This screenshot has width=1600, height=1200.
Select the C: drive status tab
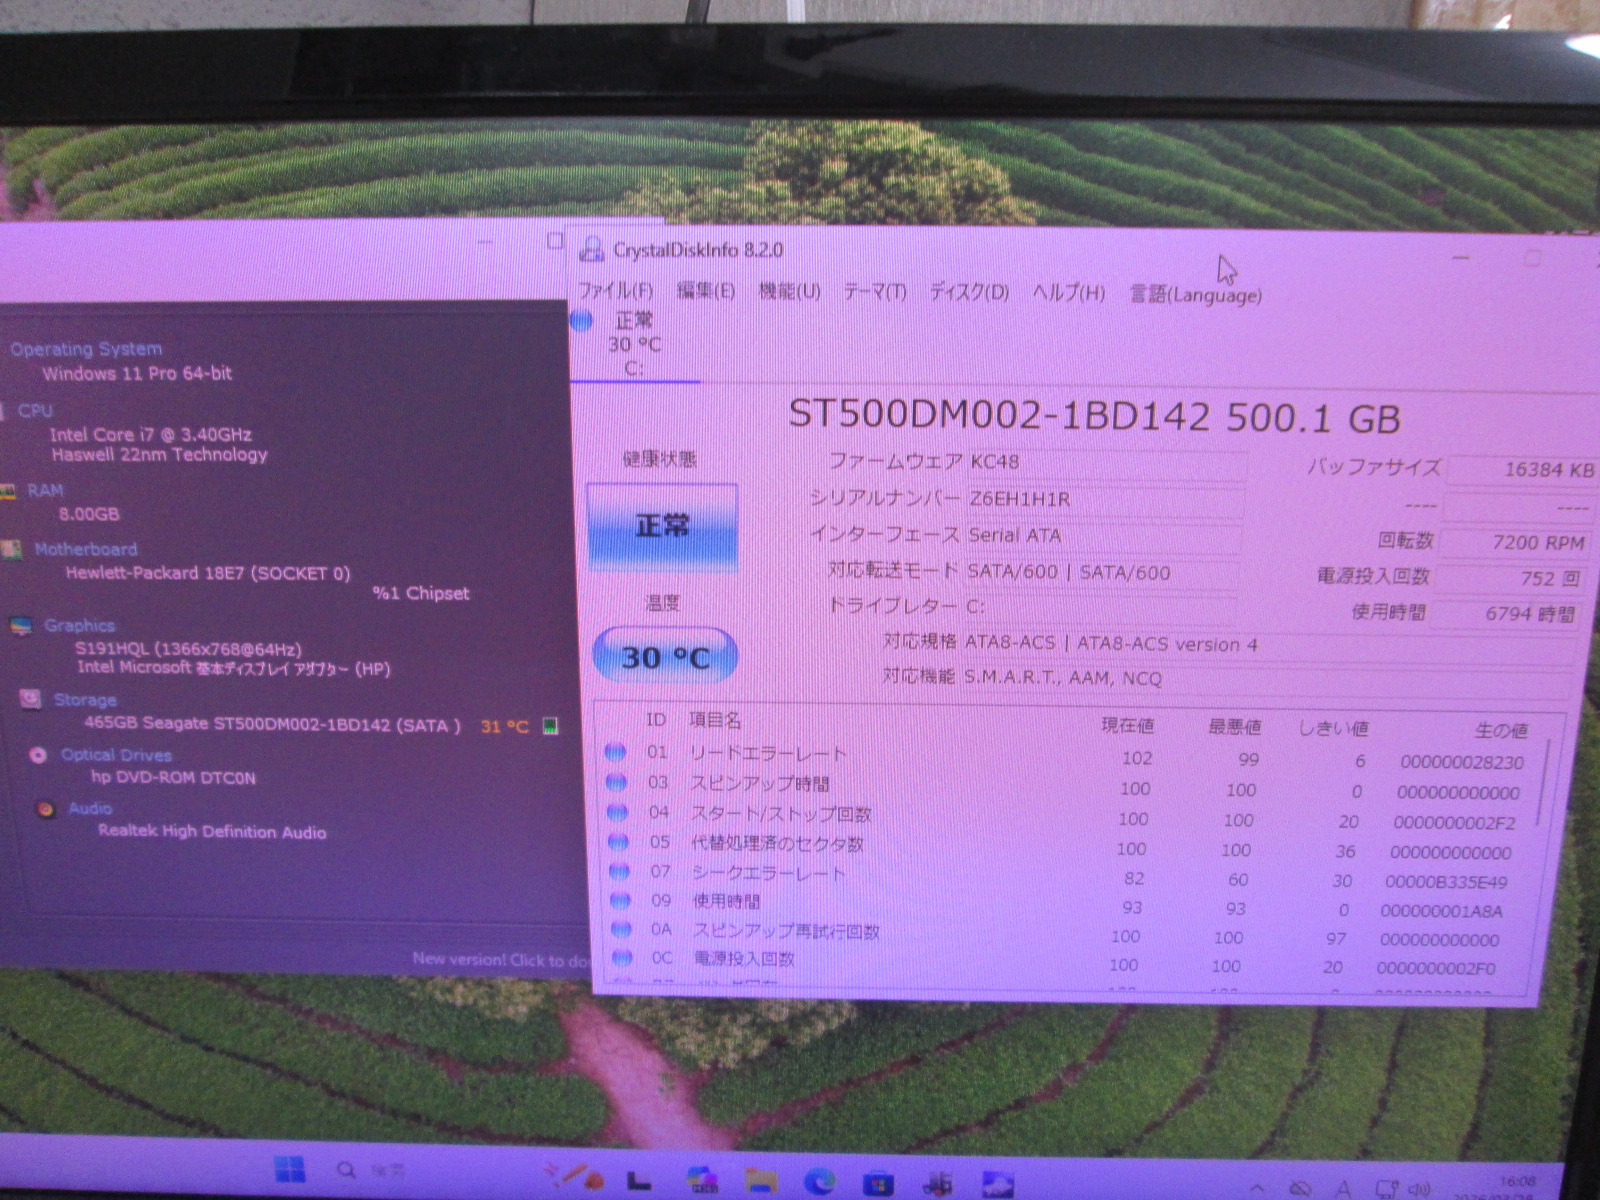tap(632, 344)
